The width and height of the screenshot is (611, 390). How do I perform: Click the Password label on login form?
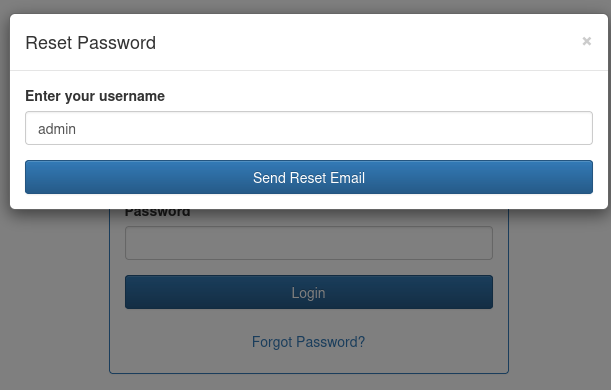[x=157, y=213]
